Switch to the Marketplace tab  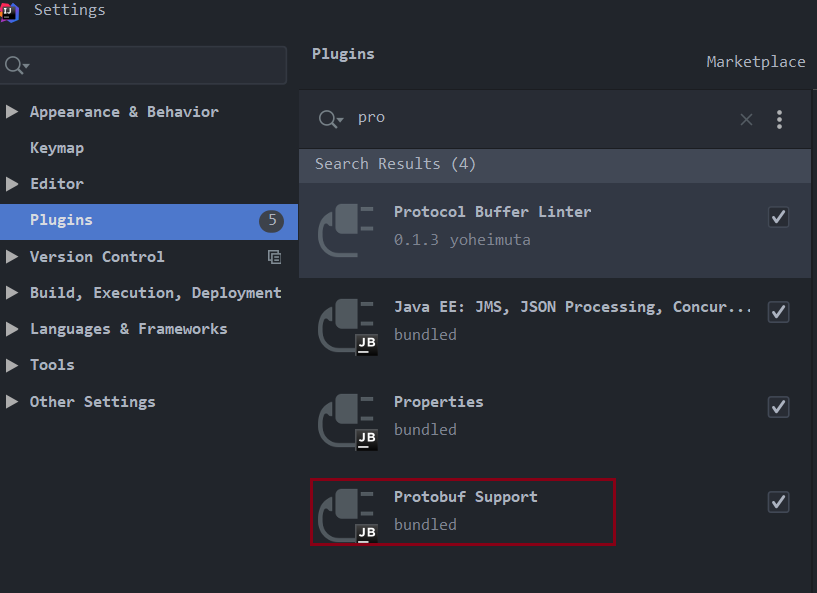(x=756, y=62)
